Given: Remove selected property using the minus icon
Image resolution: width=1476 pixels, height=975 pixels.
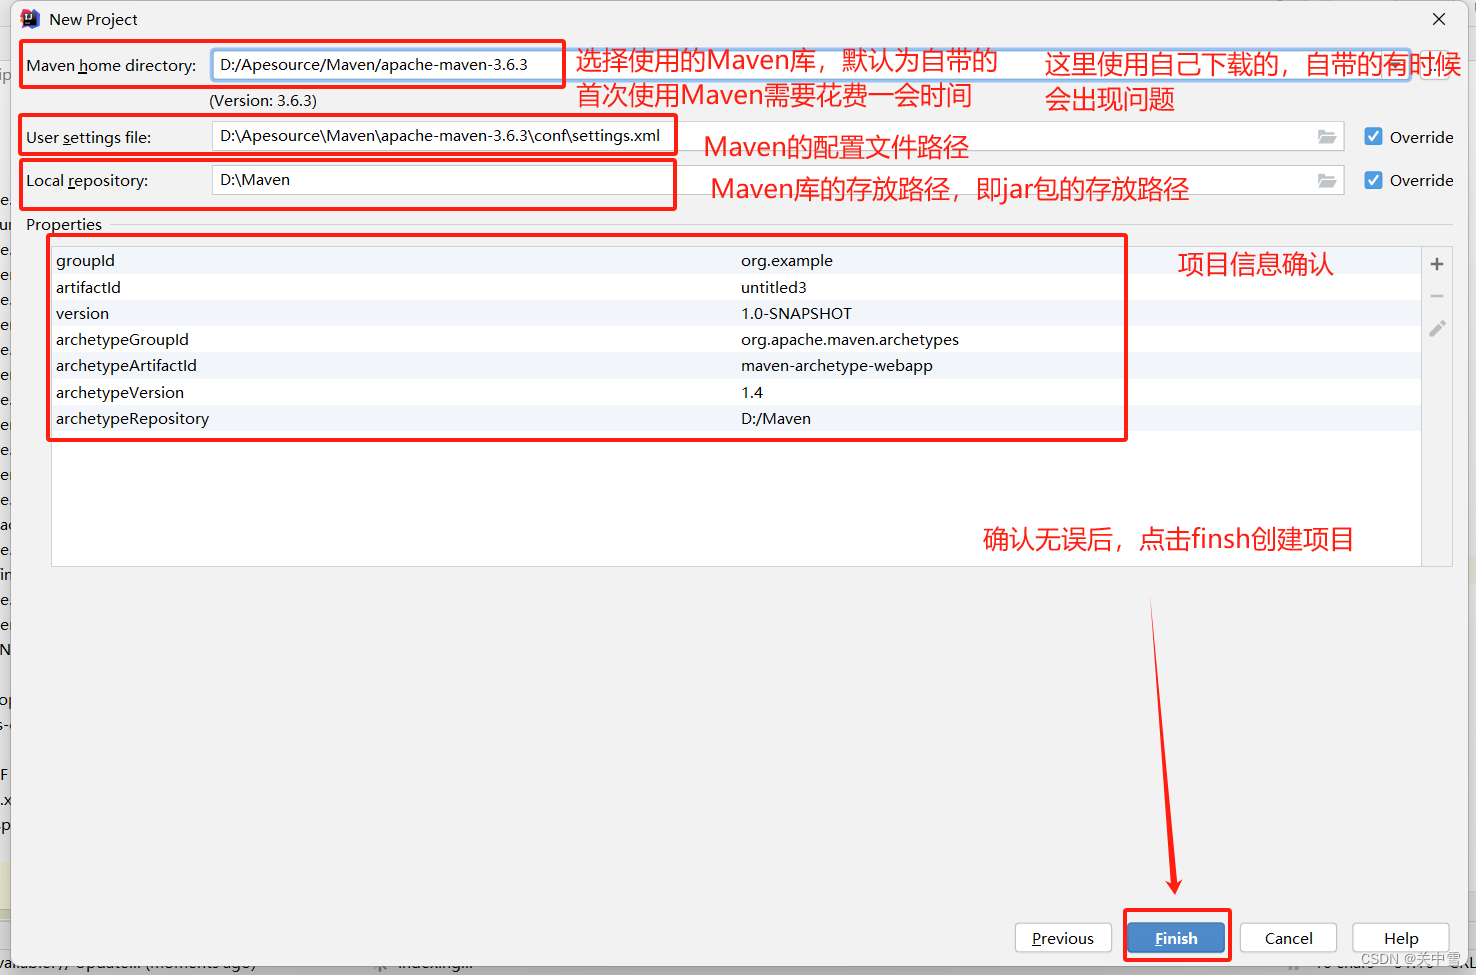Looking at the screenshot, I should coord(1436,296).
